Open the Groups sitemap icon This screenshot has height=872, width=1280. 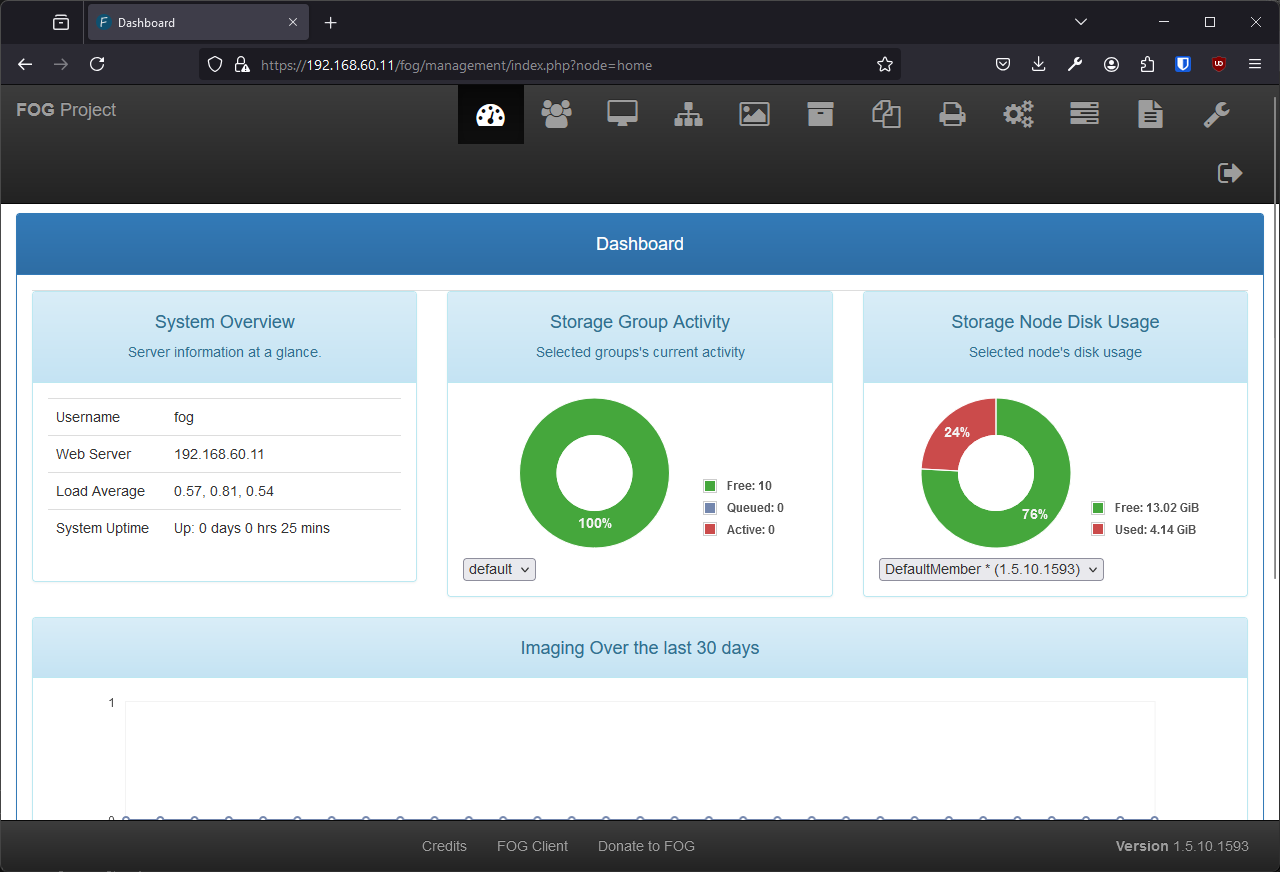click(688, 114)
